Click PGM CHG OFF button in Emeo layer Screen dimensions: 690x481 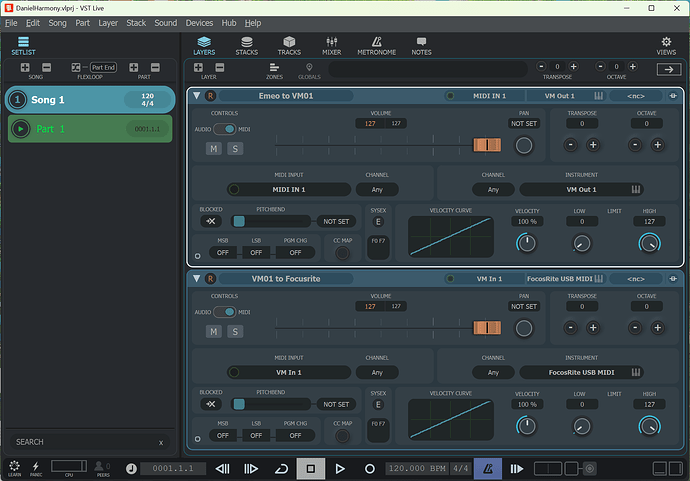tap(295, 253)
